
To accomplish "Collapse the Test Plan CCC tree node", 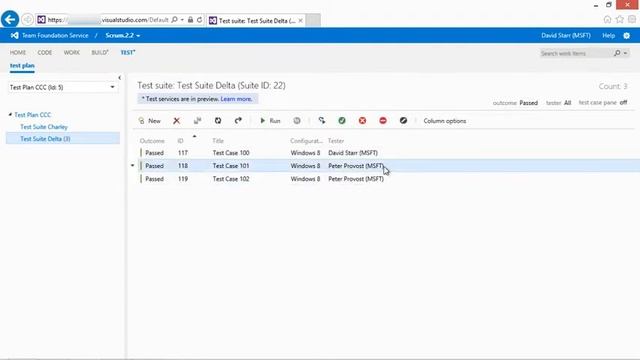I will click(x=10, y=115).
